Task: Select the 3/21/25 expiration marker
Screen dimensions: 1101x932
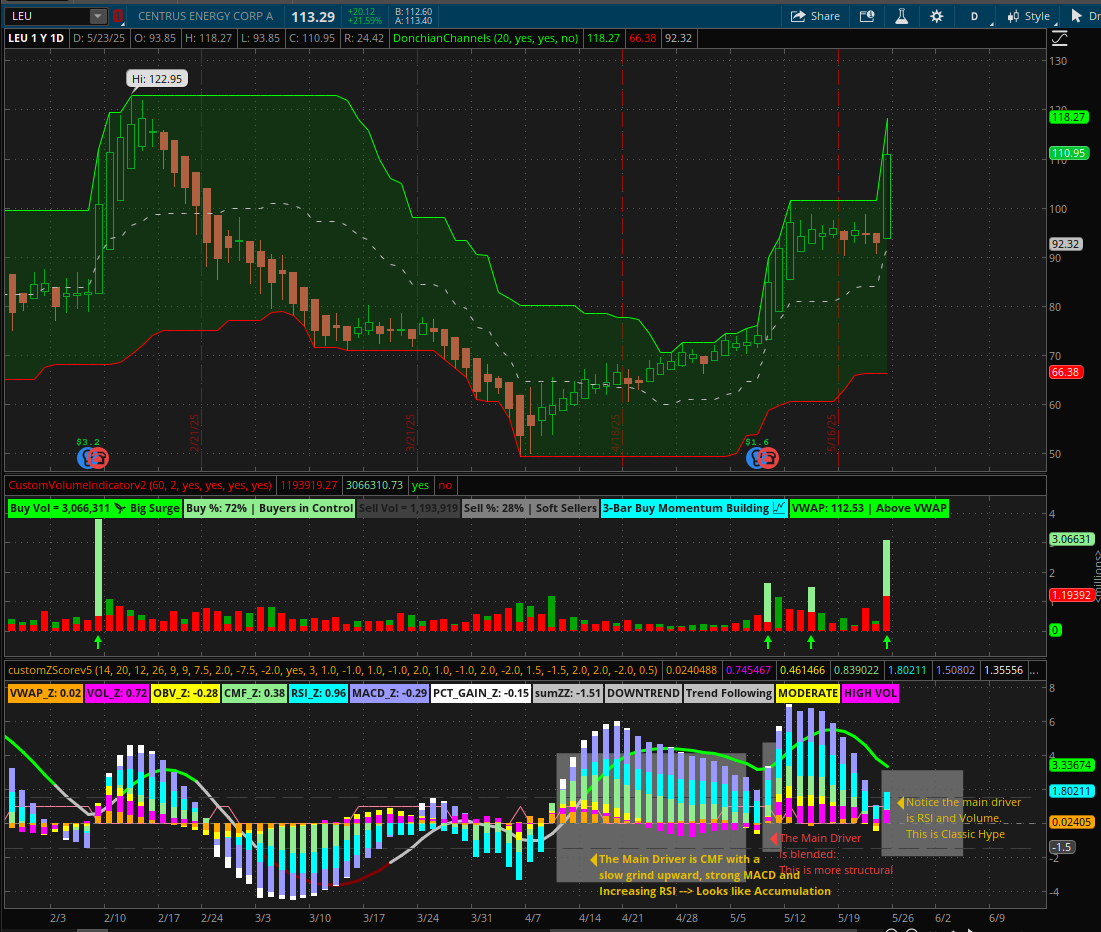Action: (411, 431)
